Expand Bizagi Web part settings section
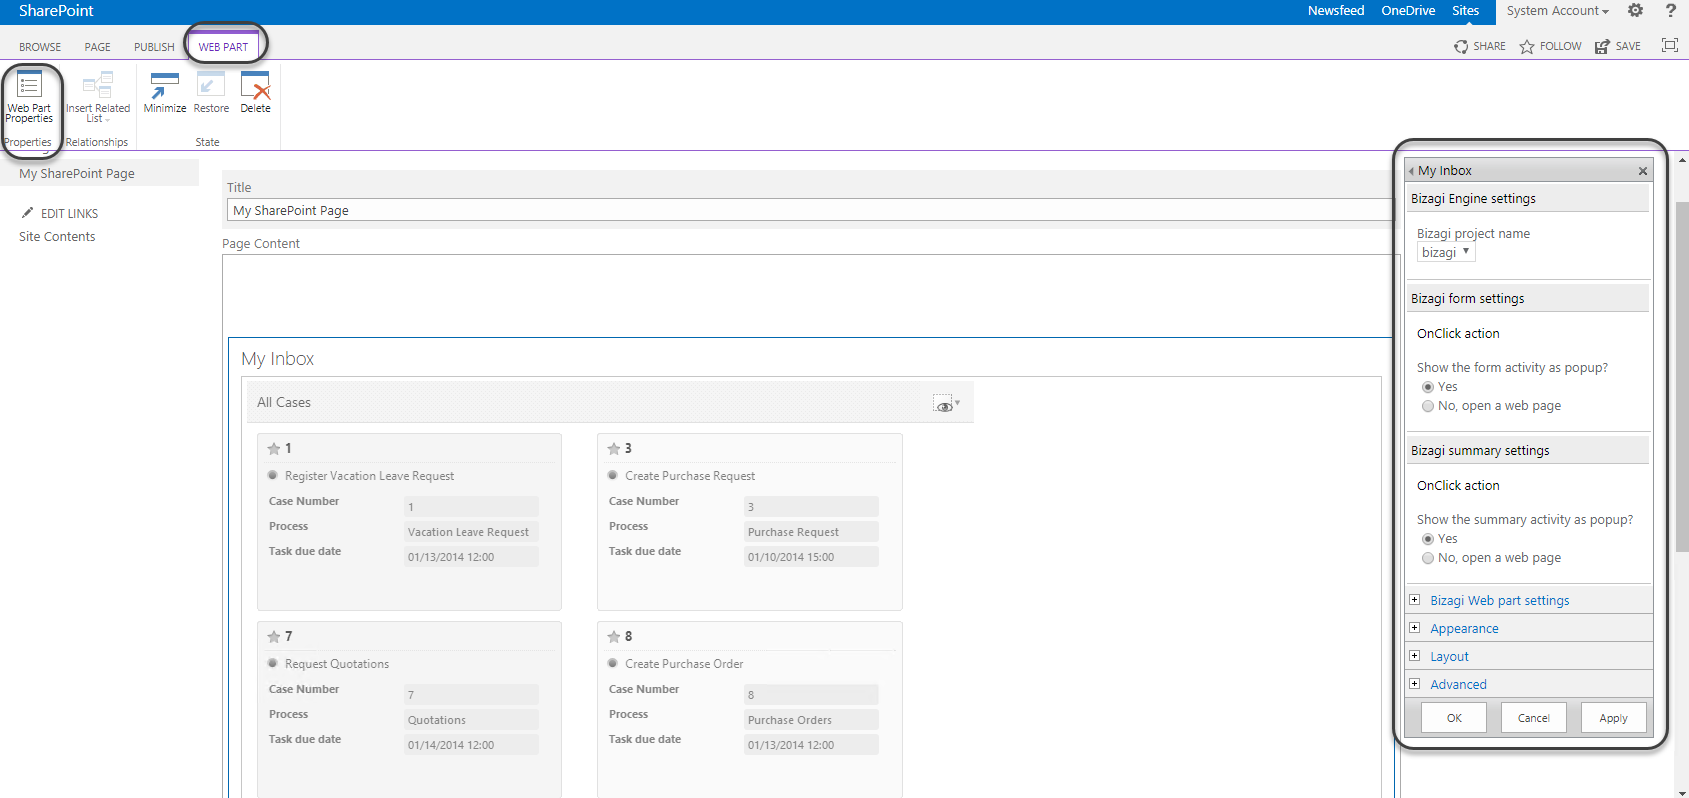Screen dimensions: 1689x798 tap(1414, 600)
